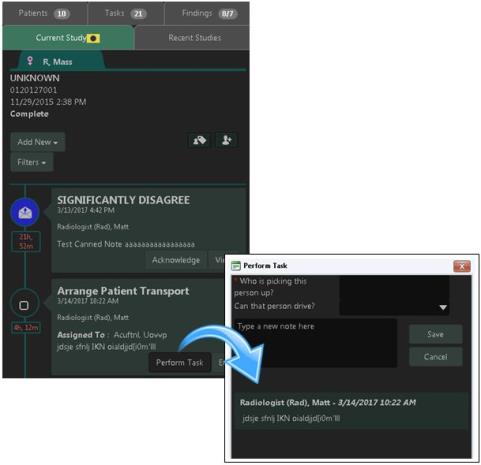Viewport: 481px width, 465px height.
Task: Click the female patient icon beside R, Mass
Action: 30,61
